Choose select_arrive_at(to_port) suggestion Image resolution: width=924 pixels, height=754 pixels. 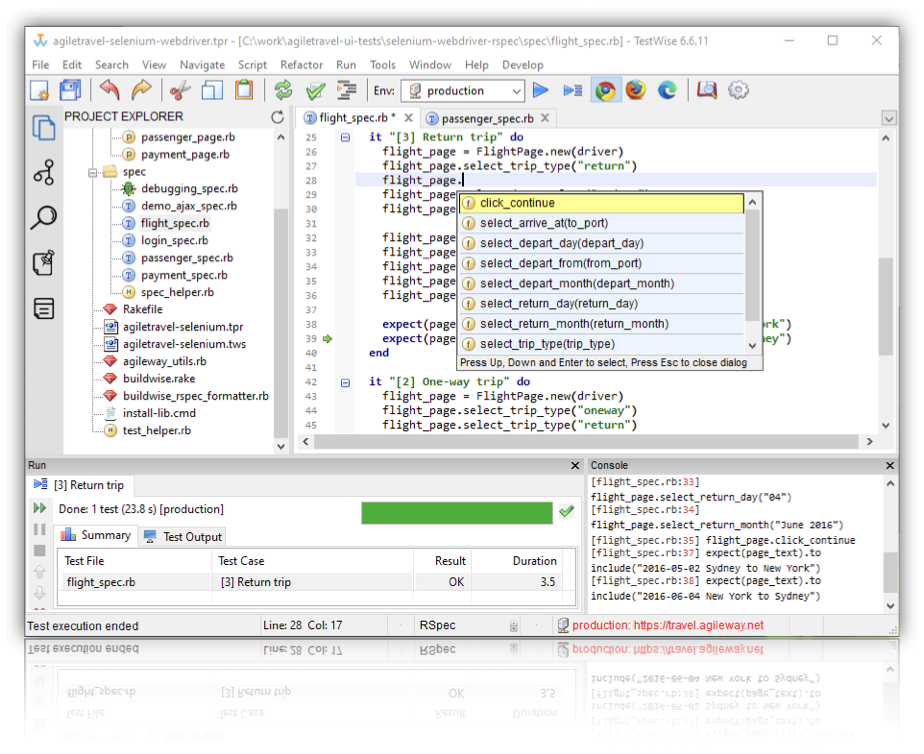point(601,223)
